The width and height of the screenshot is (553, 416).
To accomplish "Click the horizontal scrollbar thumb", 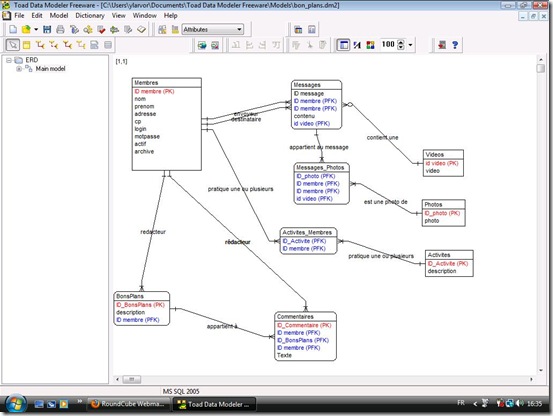I will (132, 379).
